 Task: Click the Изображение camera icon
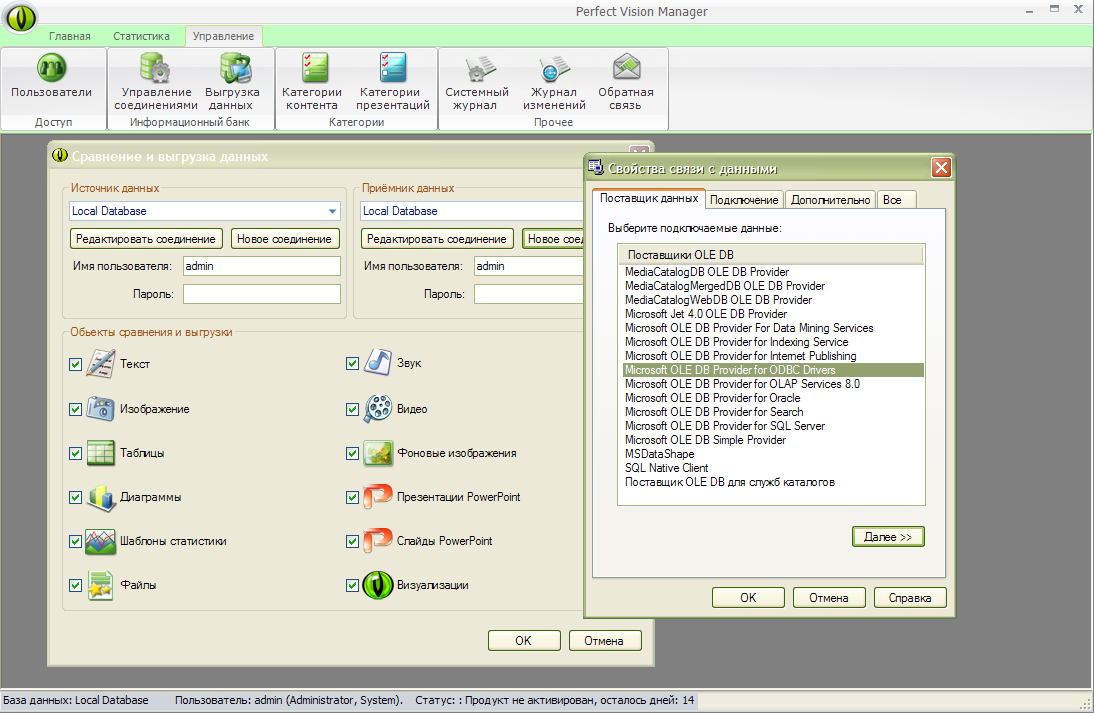(x=100, y=409)
